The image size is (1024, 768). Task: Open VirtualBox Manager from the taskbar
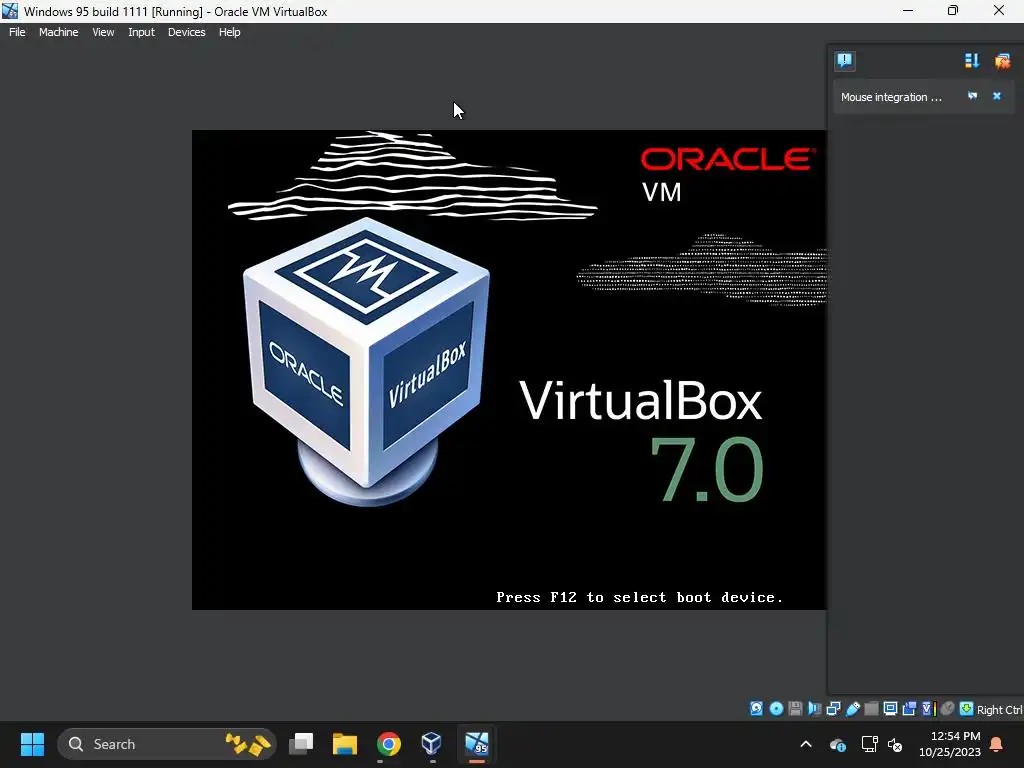(432, 744)
